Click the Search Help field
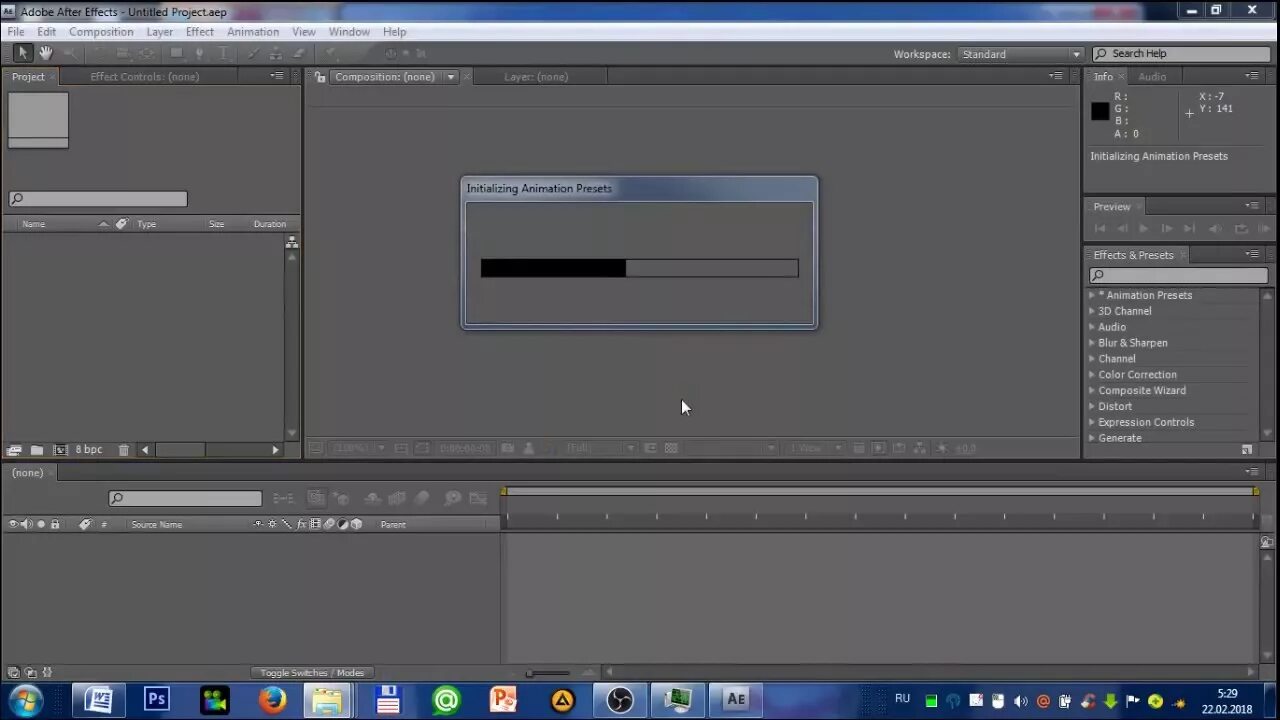Image resolution: width=1280 pixels, height=720 pixels. tap(1181, 54)
